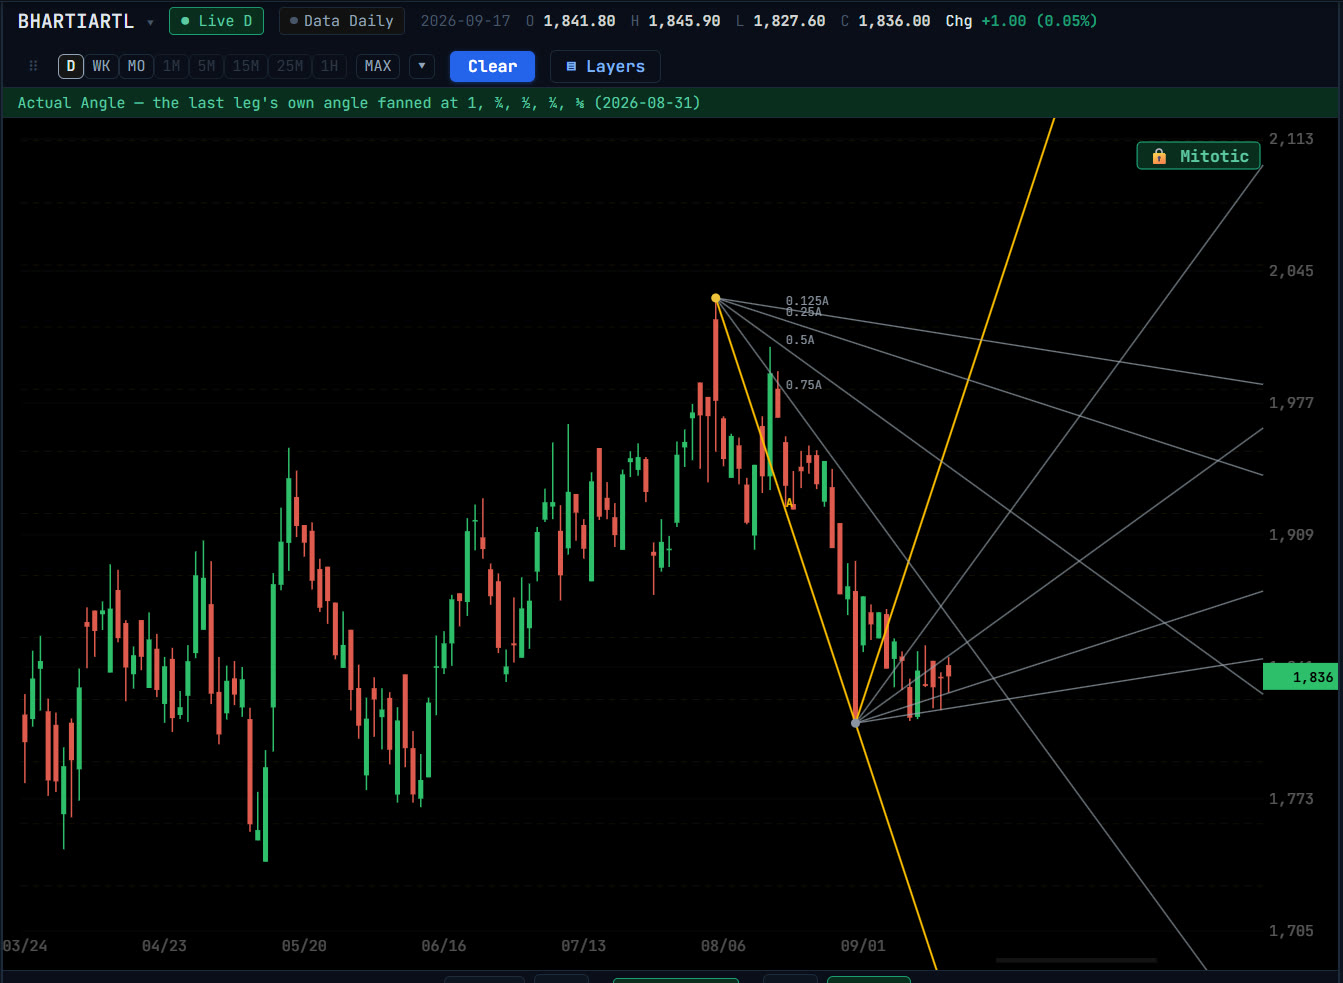Switch to MO monthly timeframe
Viewport: 1343px width, 983px height.
pos(136,66)
